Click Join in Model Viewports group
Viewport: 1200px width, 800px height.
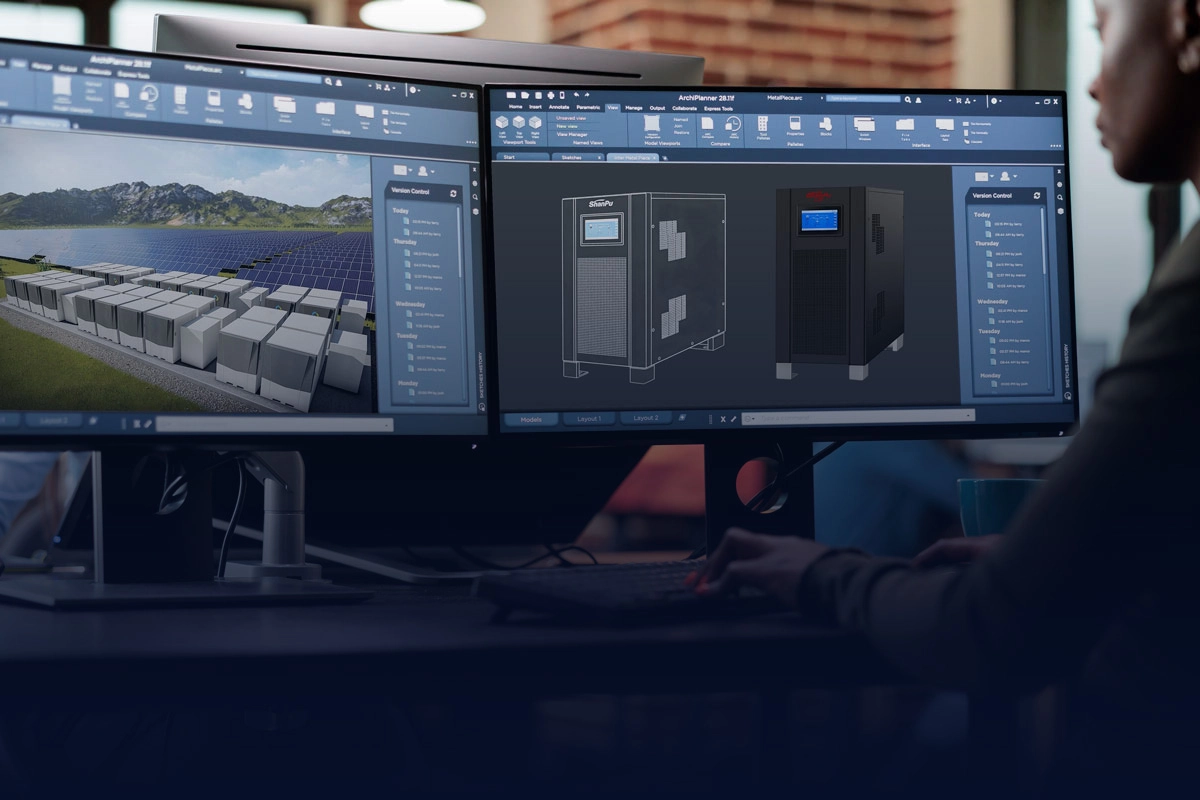pyautogui.click(x=678, y=126)
